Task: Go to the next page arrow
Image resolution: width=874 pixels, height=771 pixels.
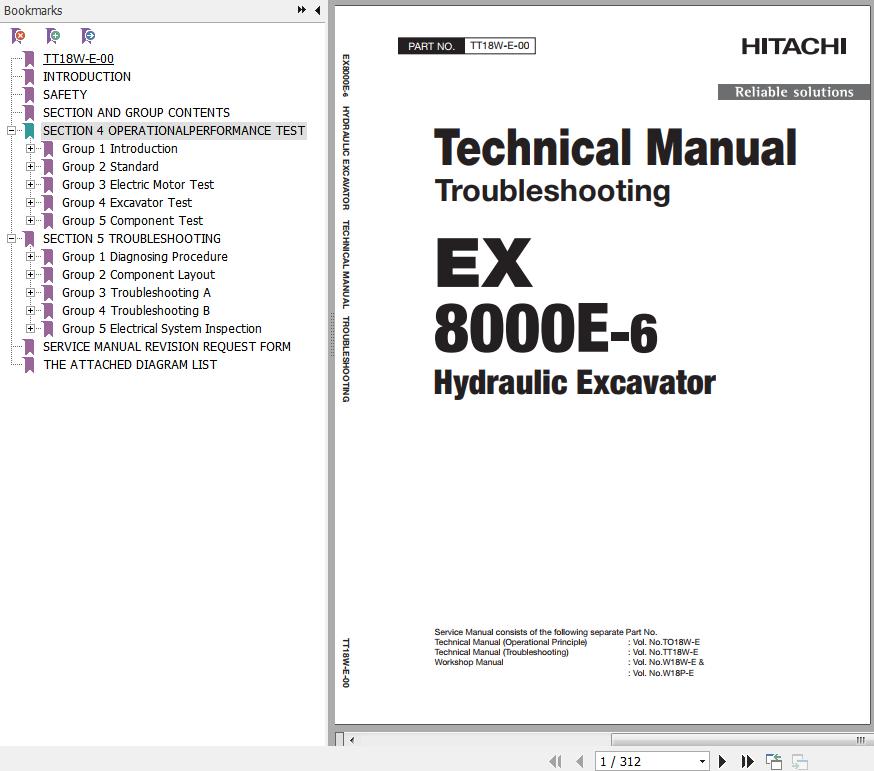Action: click(722, 761)
